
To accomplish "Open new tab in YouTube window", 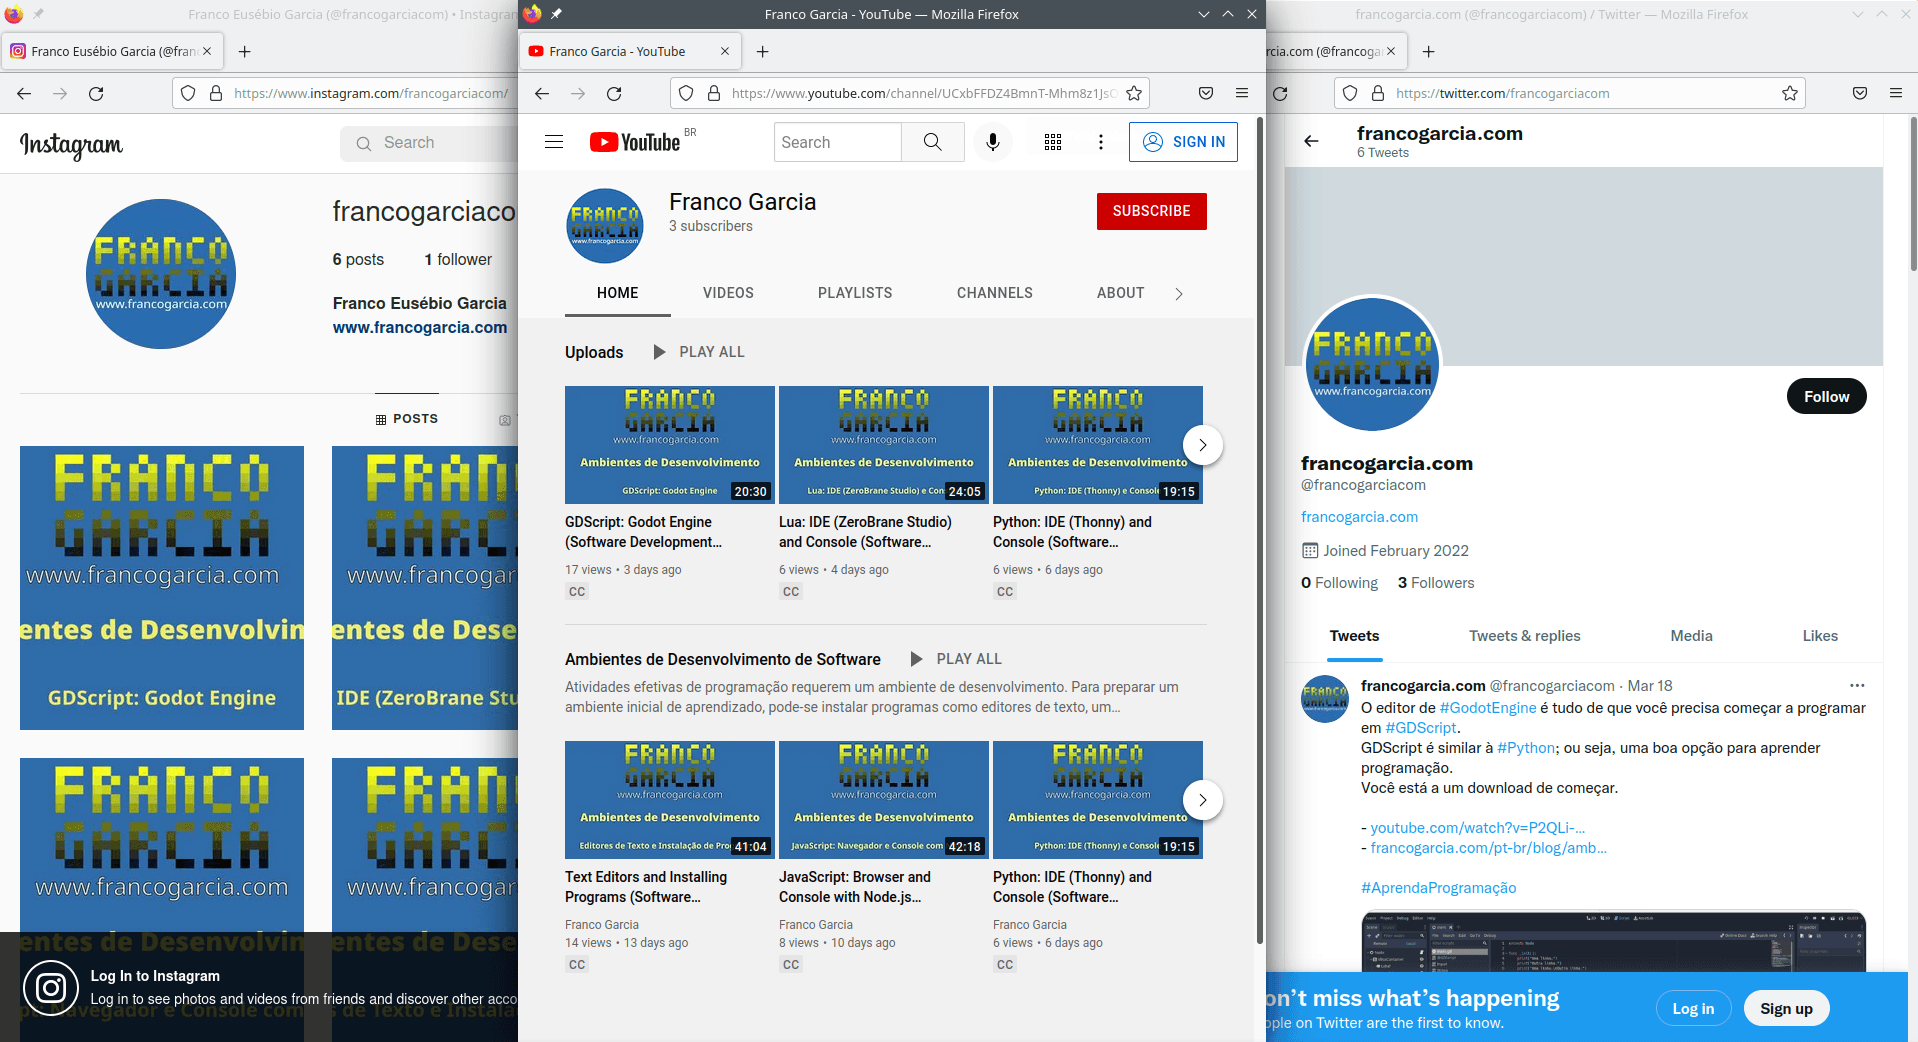I will pos(762,51).
